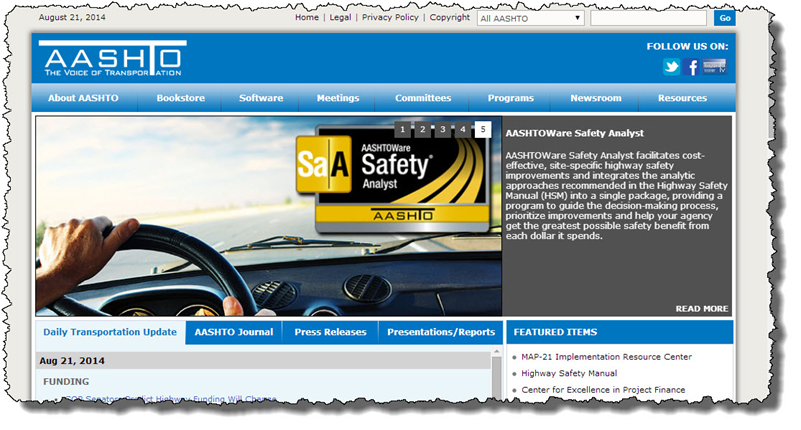
Task: Select slide 5 in the banner carousel
Action: pyautogui.click(x=483, y=130)
